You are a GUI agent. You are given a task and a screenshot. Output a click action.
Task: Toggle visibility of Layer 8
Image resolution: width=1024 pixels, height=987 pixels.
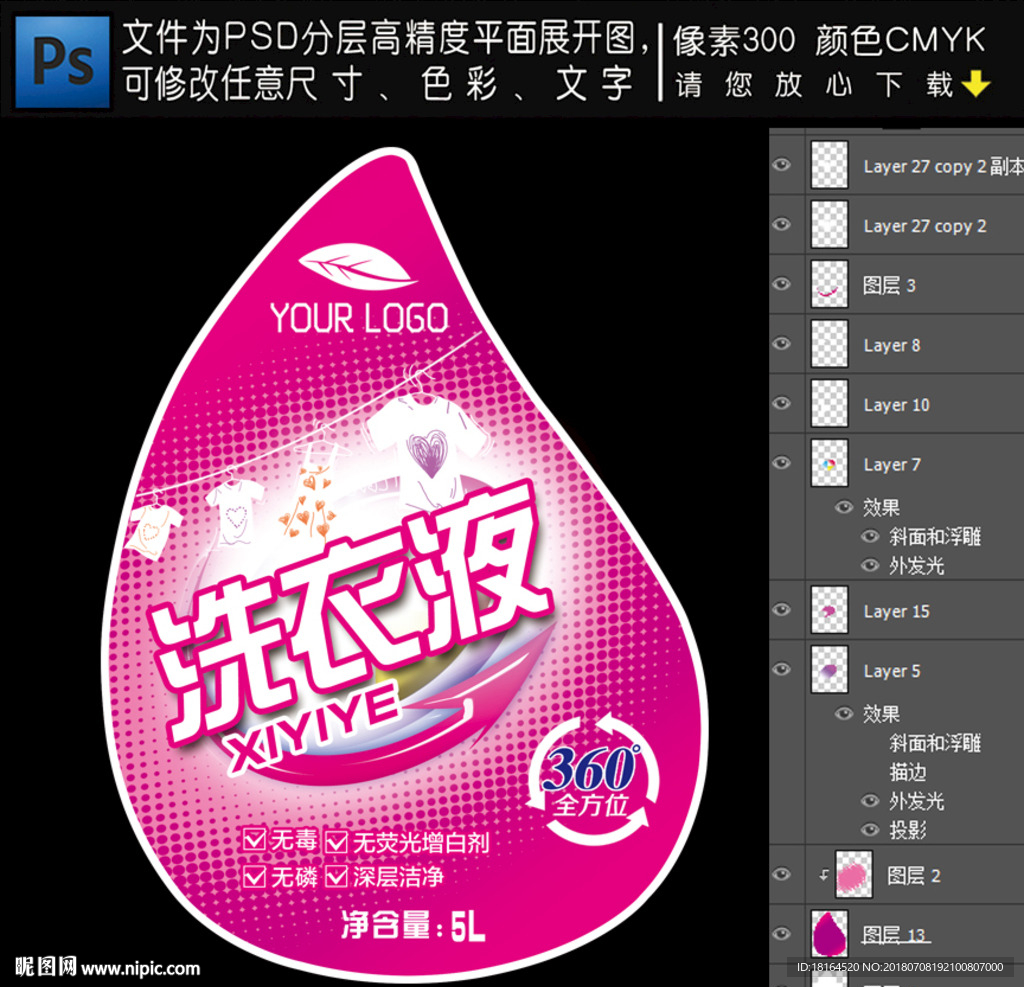coord(782,344)
